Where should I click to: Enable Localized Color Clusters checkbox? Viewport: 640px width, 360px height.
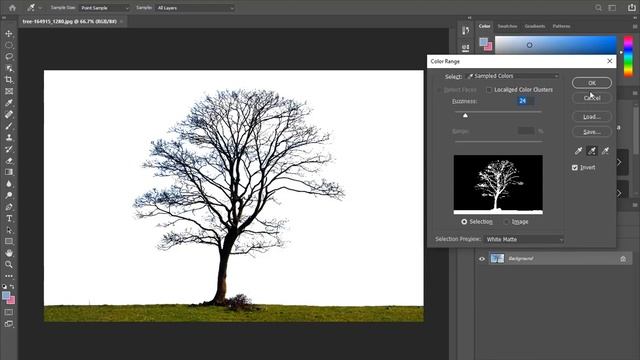click(x=489, y=89)
